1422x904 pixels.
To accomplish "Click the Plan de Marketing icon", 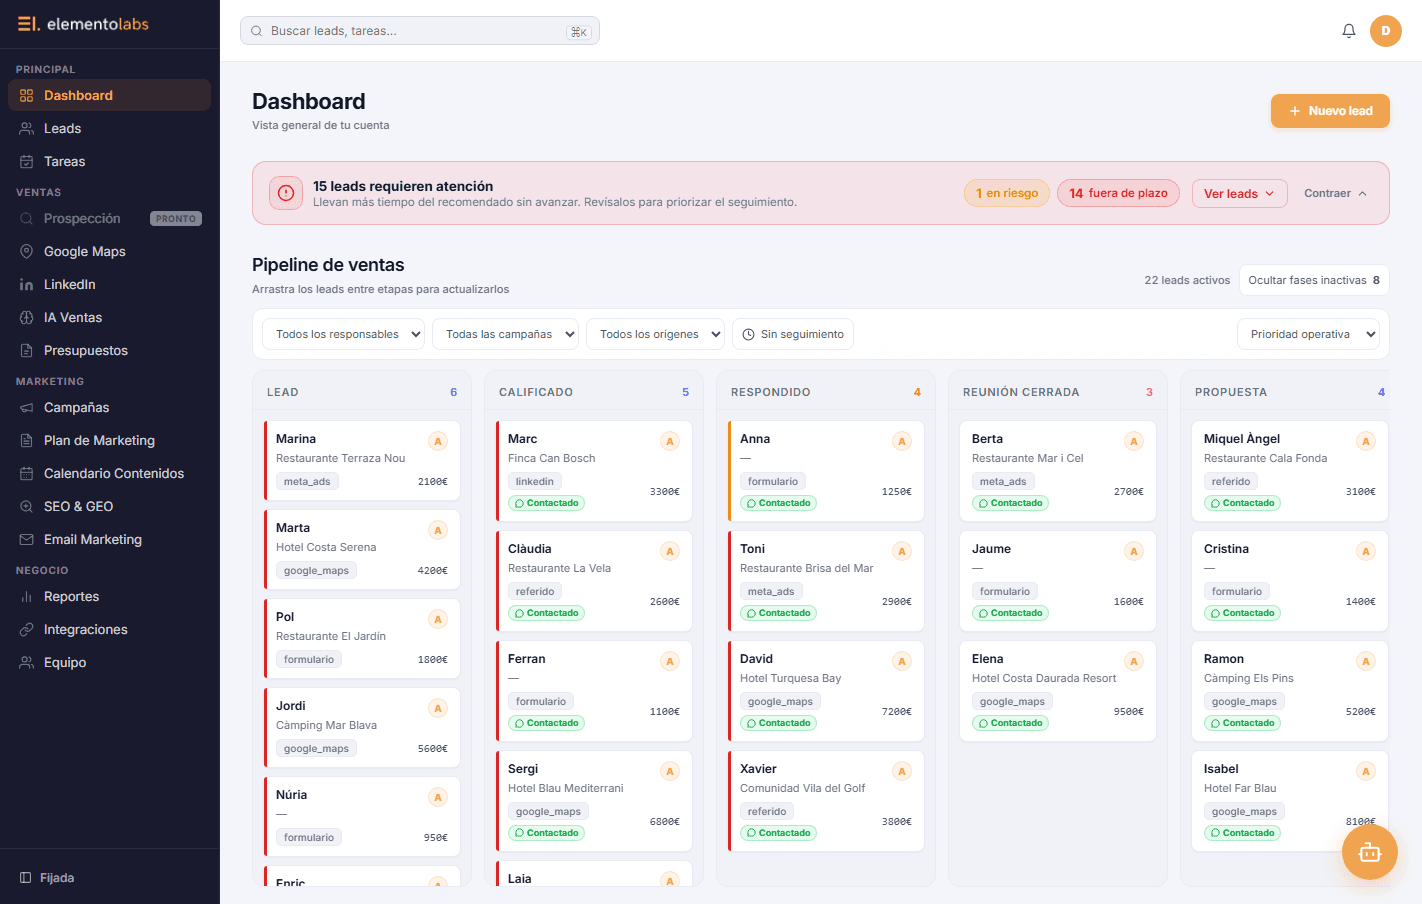I will click(27, 441).
